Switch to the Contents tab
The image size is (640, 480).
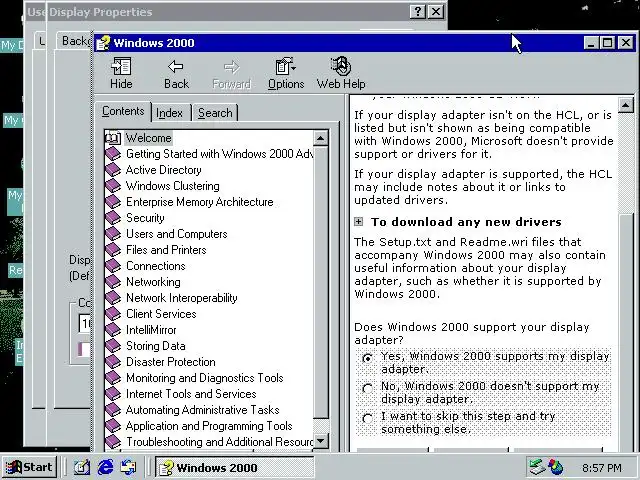coord(123,111)
